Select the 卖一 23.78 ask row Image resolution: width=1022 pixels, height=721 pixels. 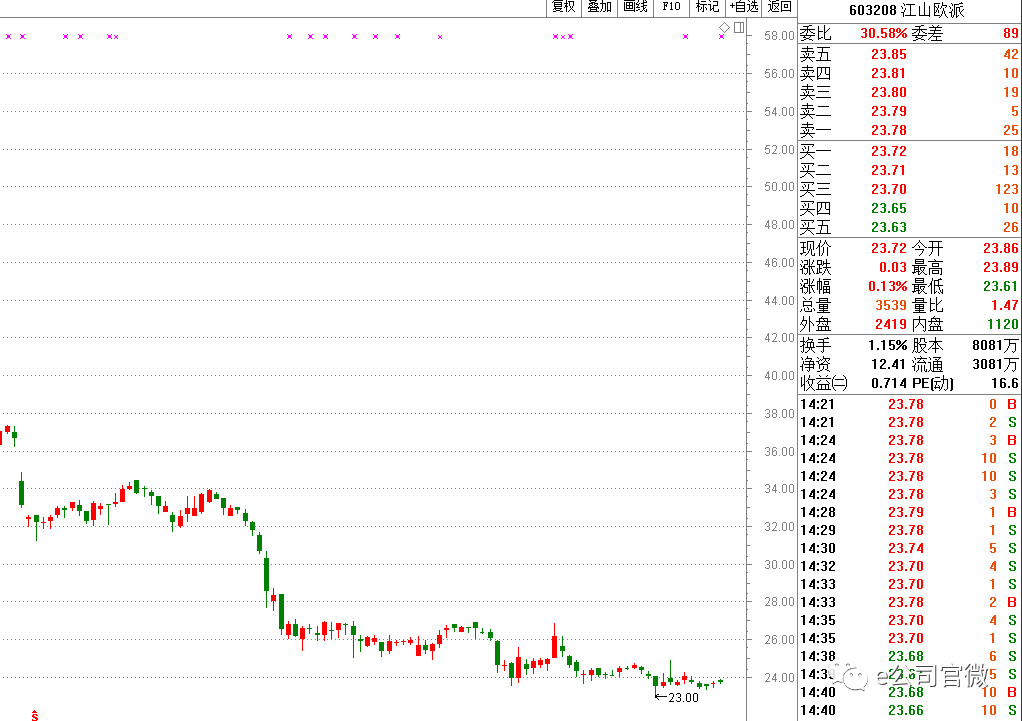(909, 130)
